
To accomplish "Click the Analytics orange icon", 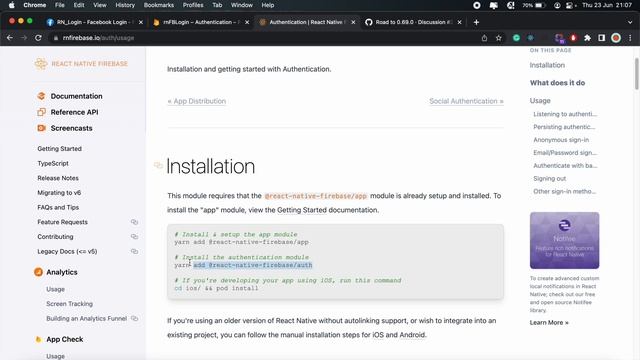I will tap(38, 272).
